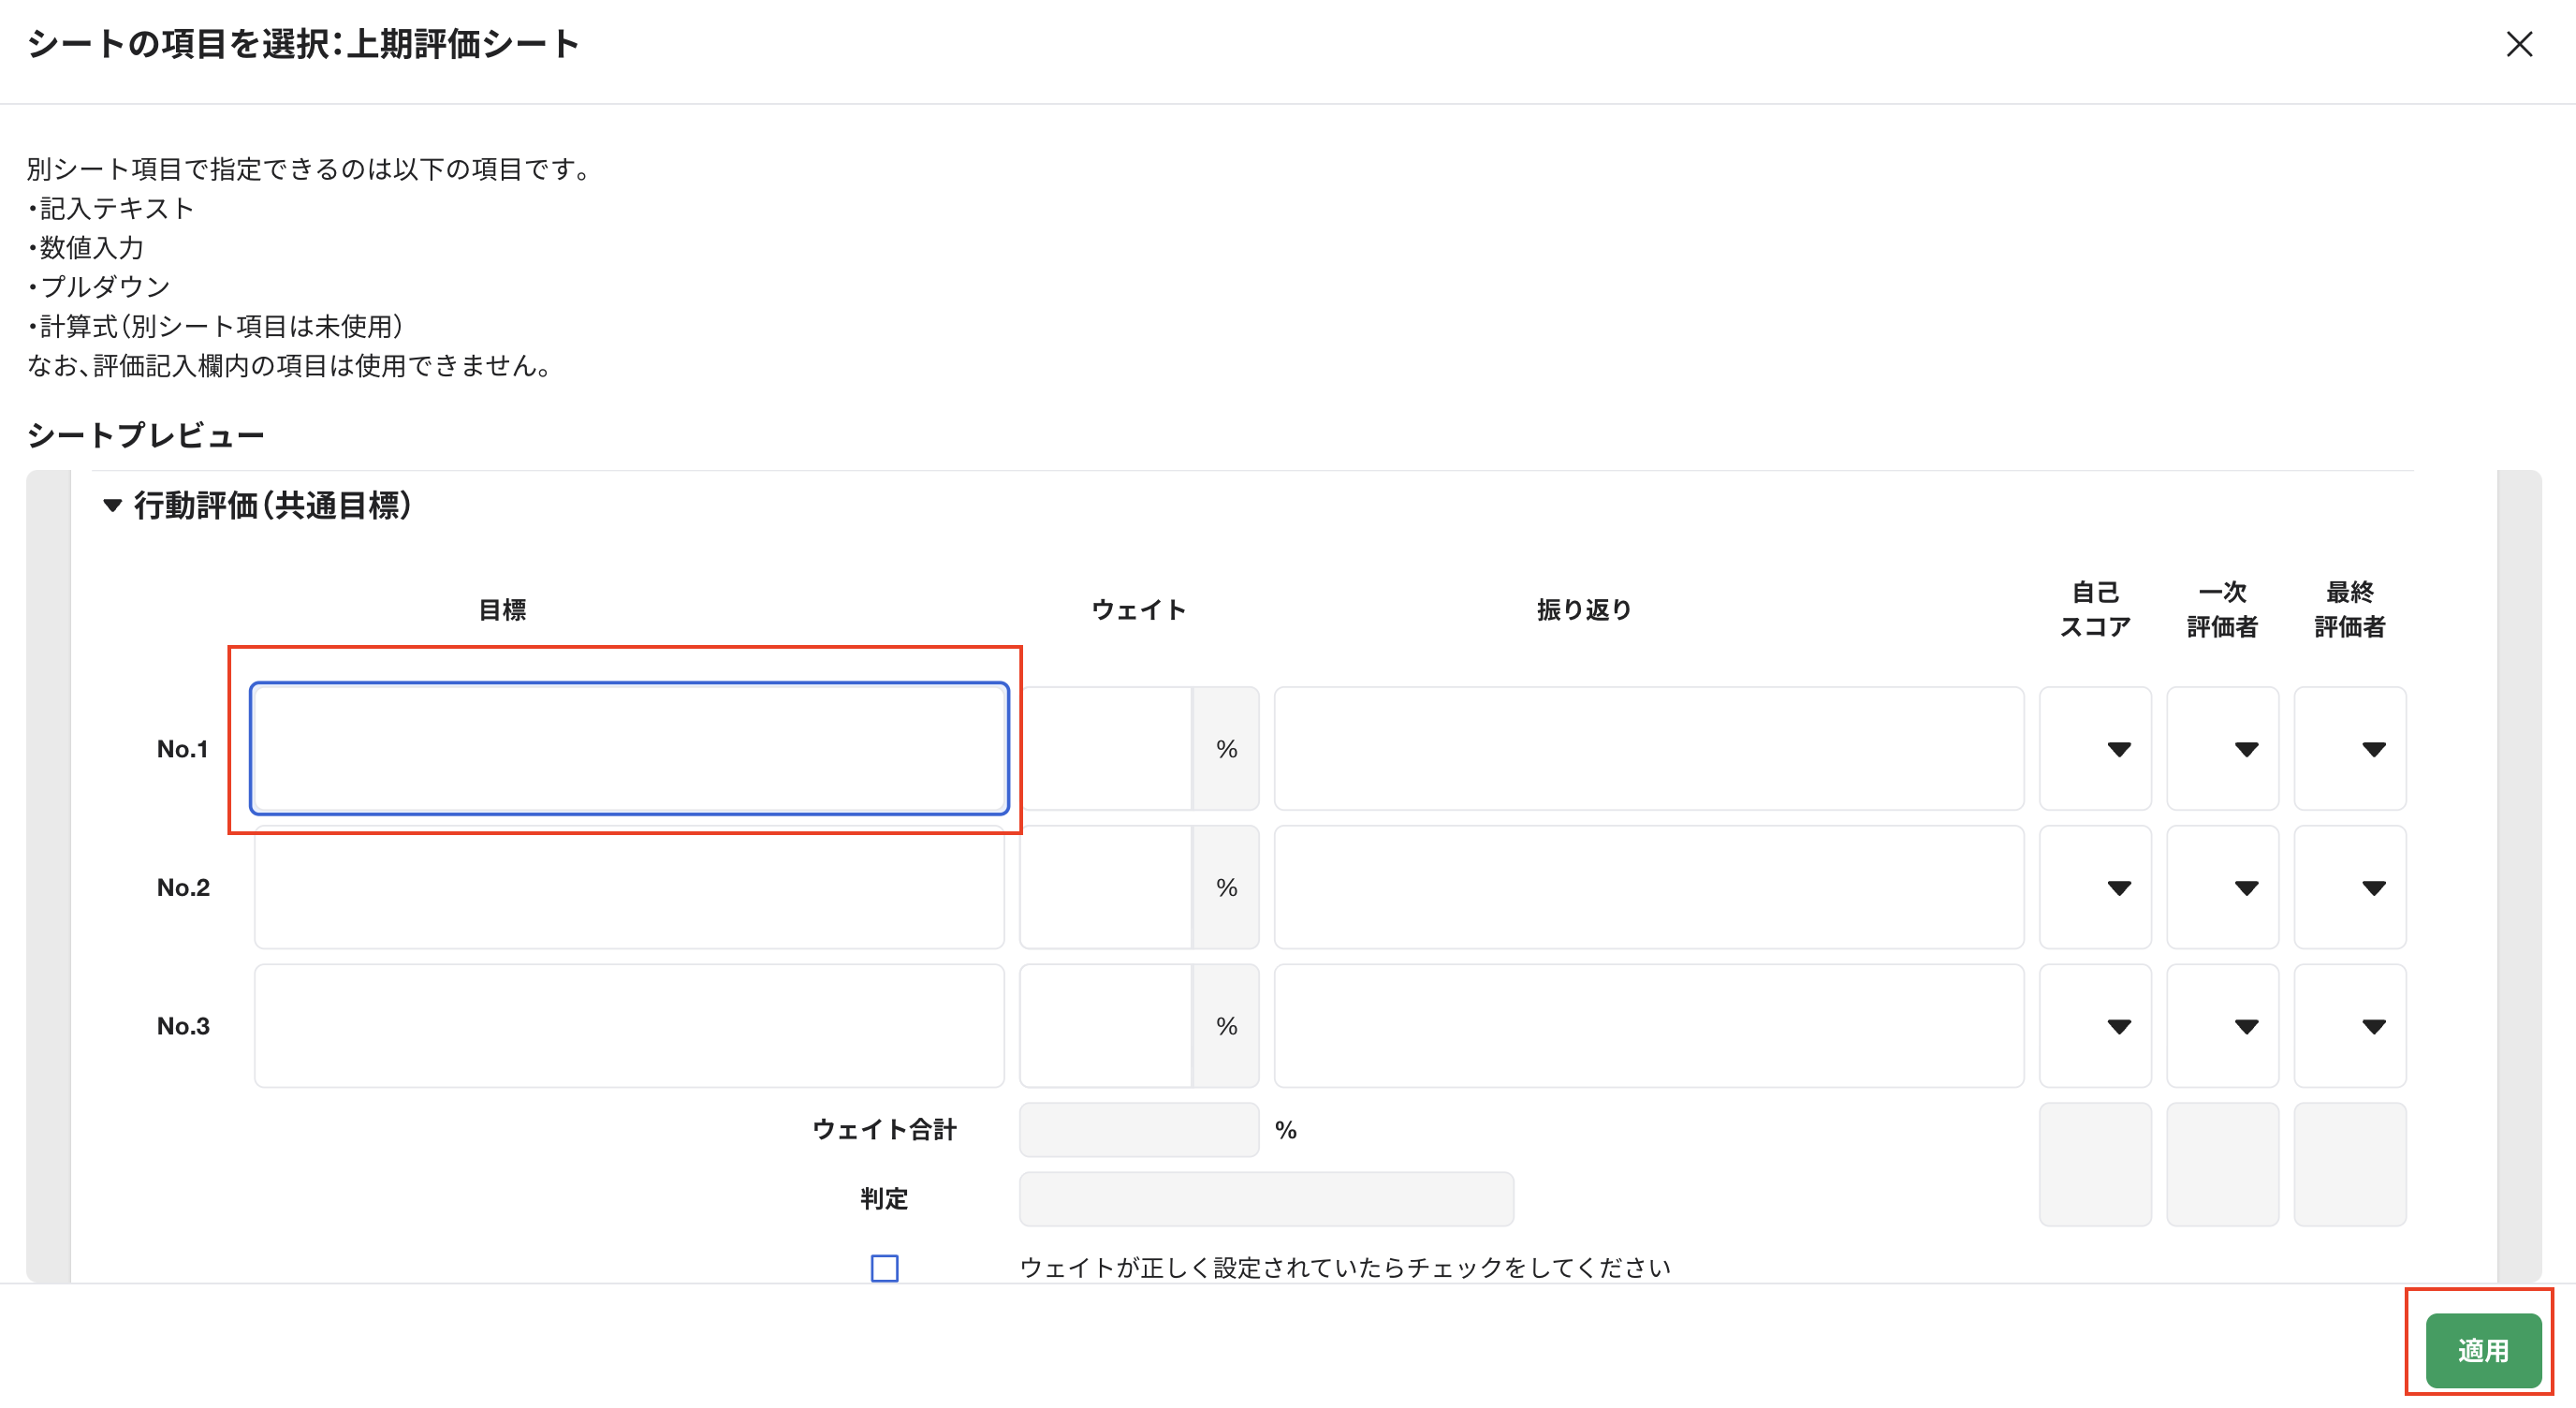
Task: Enable the ウェイト confirmation checkbox
Action: (883, 1267)
